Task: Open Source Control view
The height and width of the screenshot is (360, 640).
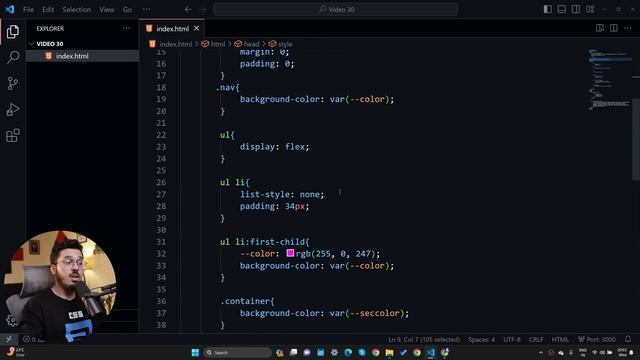Action: (x=13, y=83)
